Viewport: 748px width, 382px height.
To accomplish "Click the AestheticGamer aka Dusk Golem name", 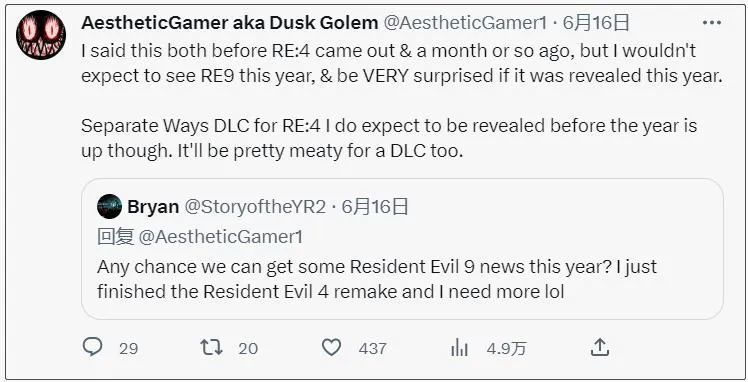I will point(229,22).
